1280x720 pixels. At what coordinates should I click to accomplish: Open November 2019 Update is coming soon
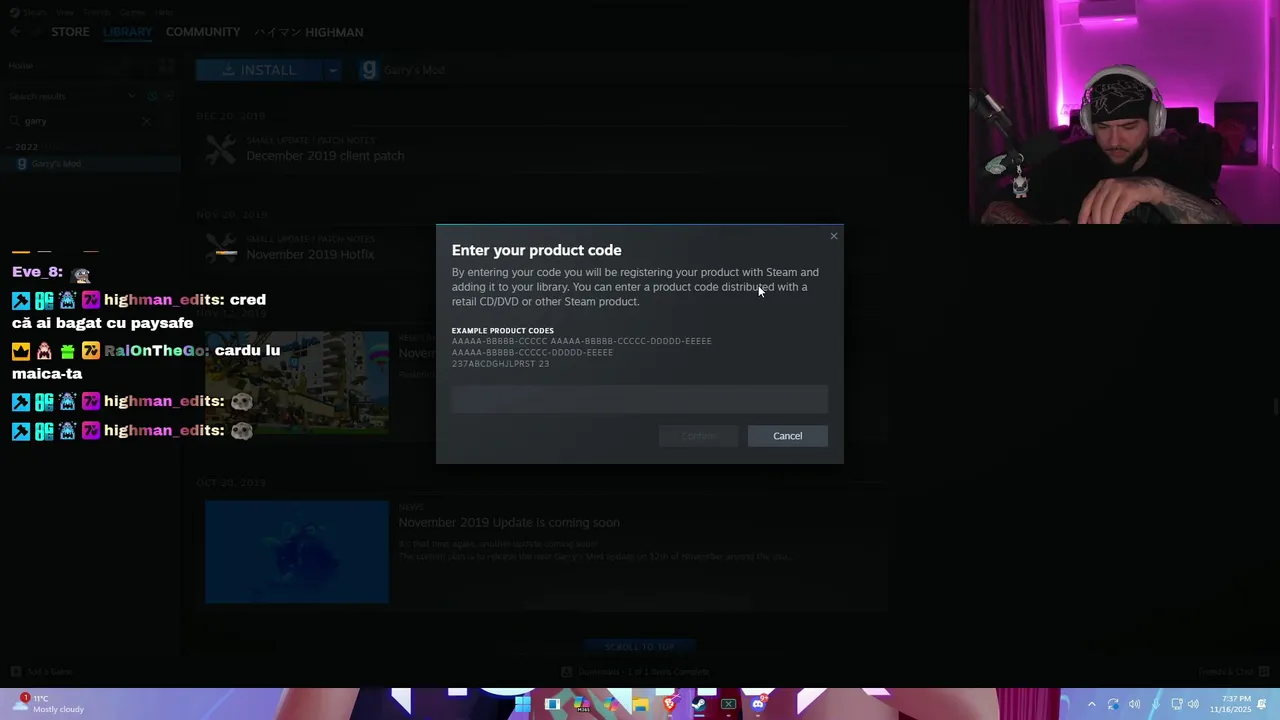coord(509,522)
